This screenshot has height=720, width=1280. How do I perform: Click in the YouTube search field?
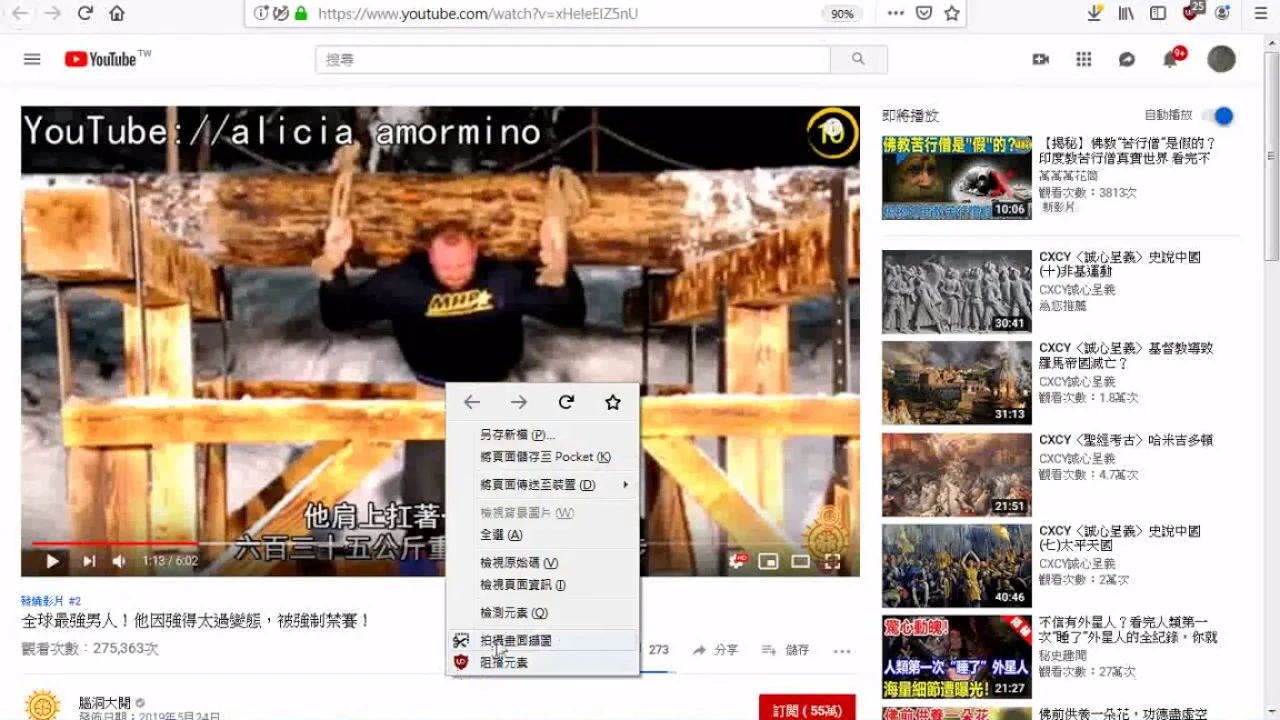pos(572,59)
